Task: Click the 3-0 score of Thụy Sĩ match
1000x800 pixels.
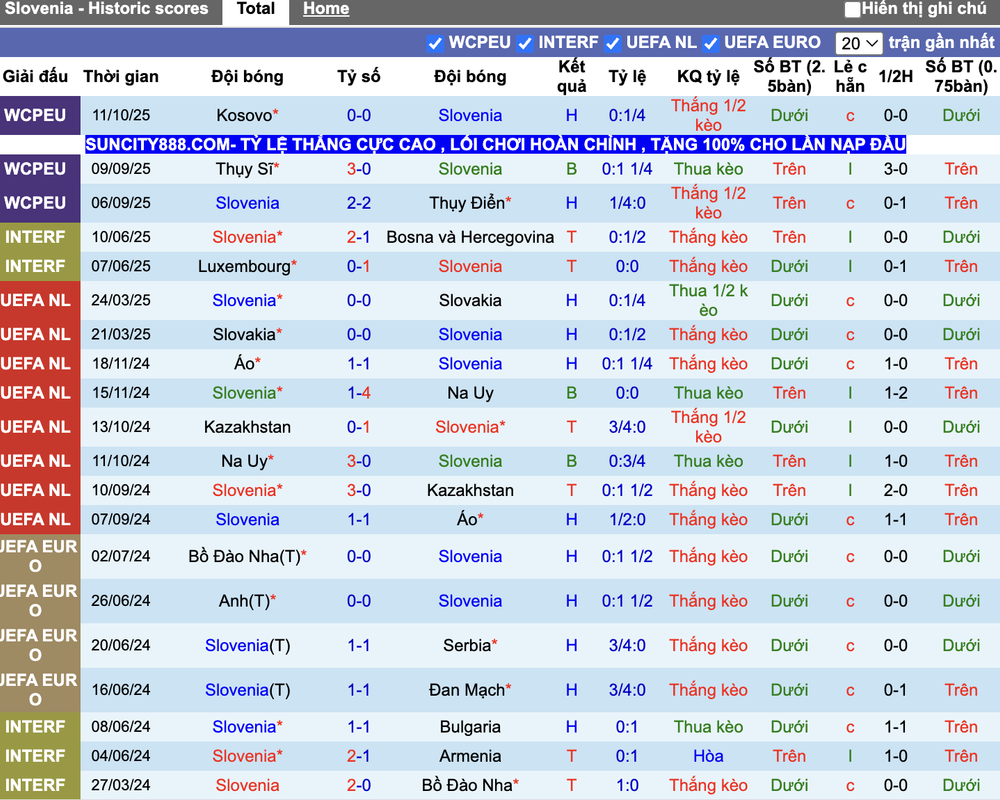Action: [x=358, y=169]
